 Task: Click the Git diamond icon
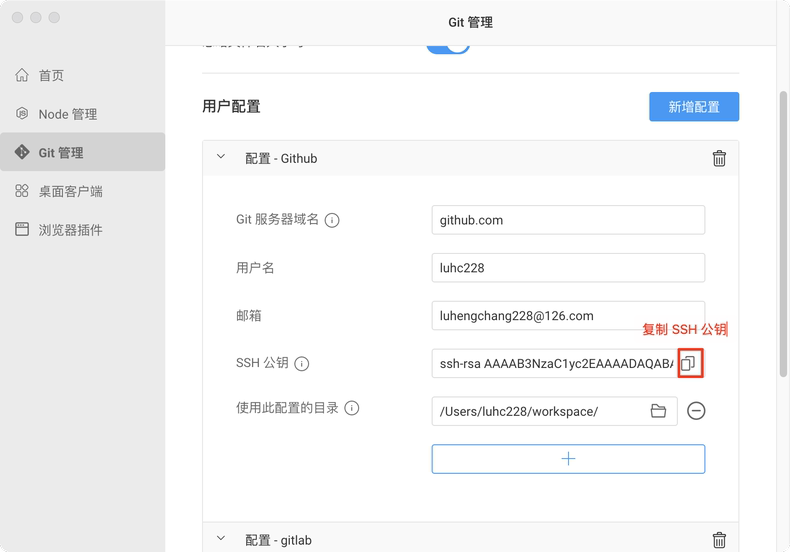pos(22,152)
